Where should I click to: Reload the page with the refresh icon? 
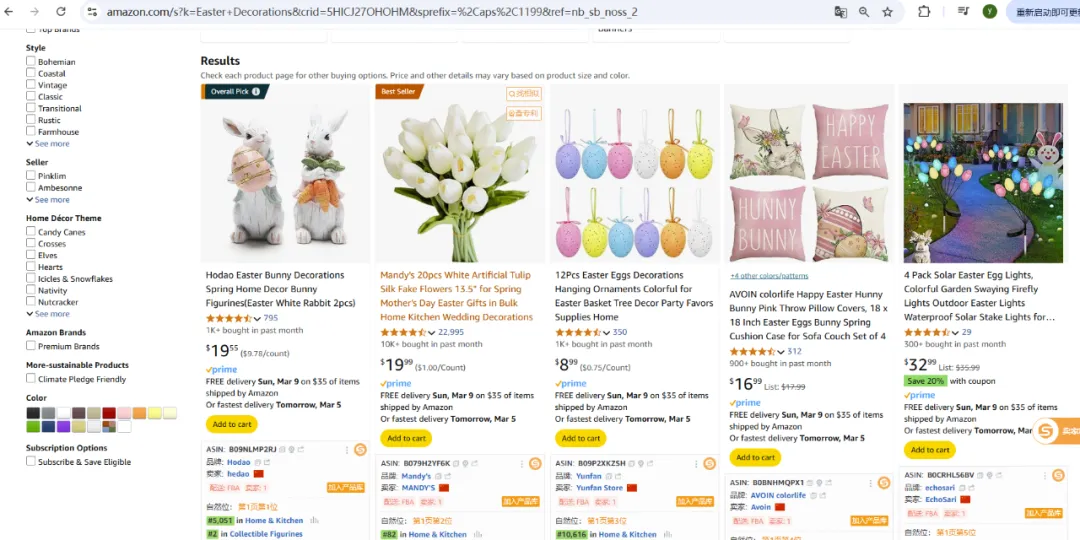coord(61,11)
